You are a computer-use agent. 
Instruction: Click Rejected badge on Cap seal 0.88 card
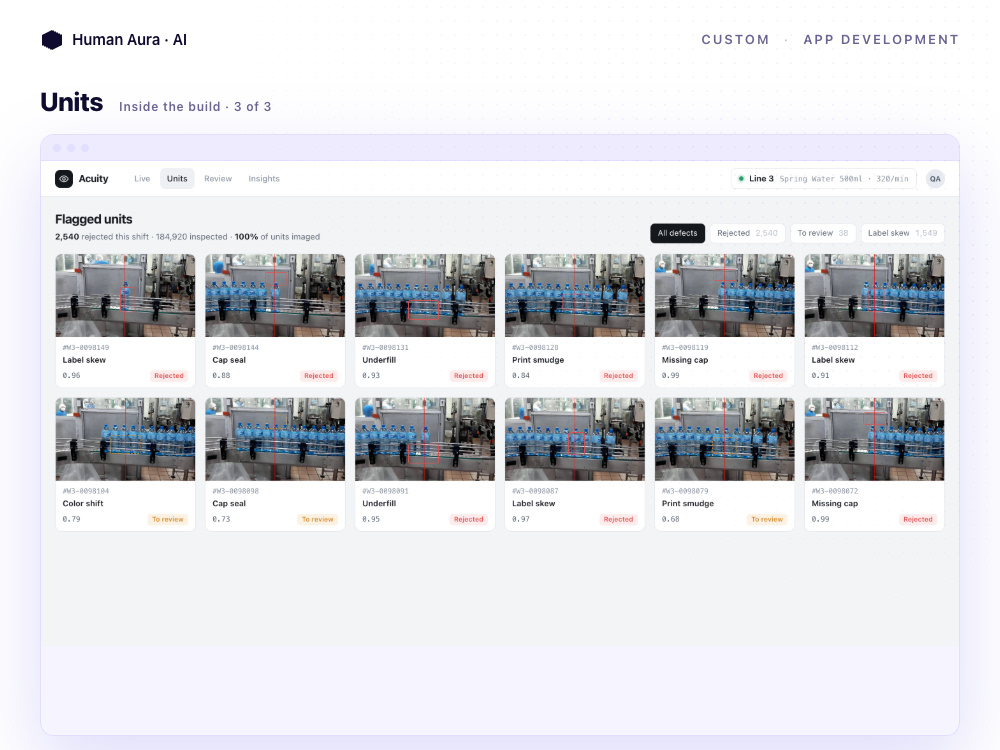point(319,376)
